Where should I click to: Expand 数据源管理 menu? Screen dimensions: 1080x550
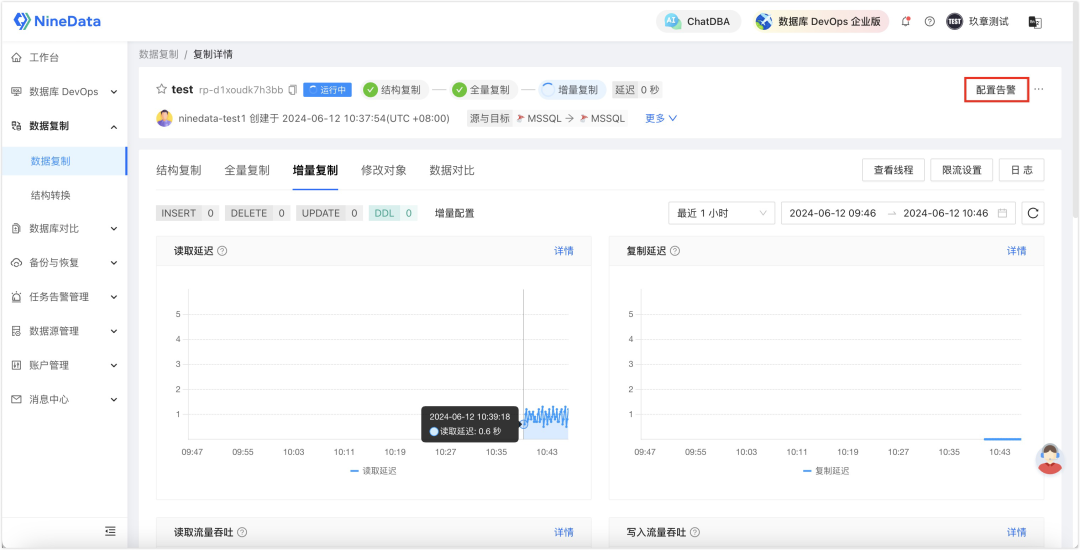click(63, 331)
